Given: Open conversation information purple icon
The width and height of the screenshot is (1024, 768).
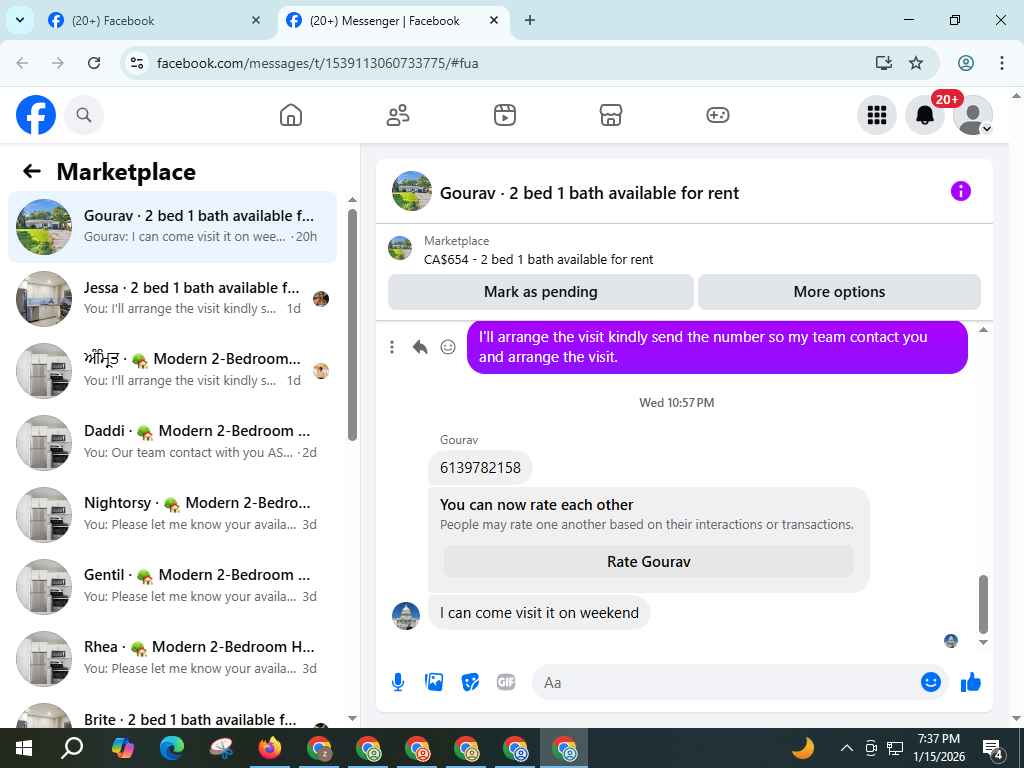Looking at the screenshot, I should [x=961, y=191].
